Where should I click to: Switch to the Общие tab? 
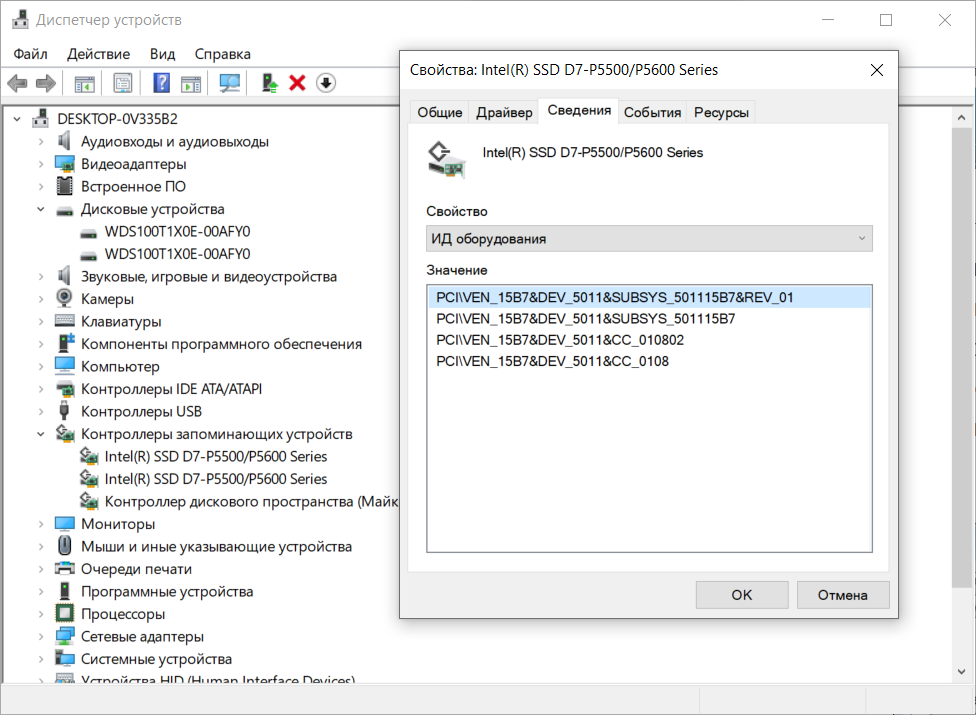[x=439, y=113]
